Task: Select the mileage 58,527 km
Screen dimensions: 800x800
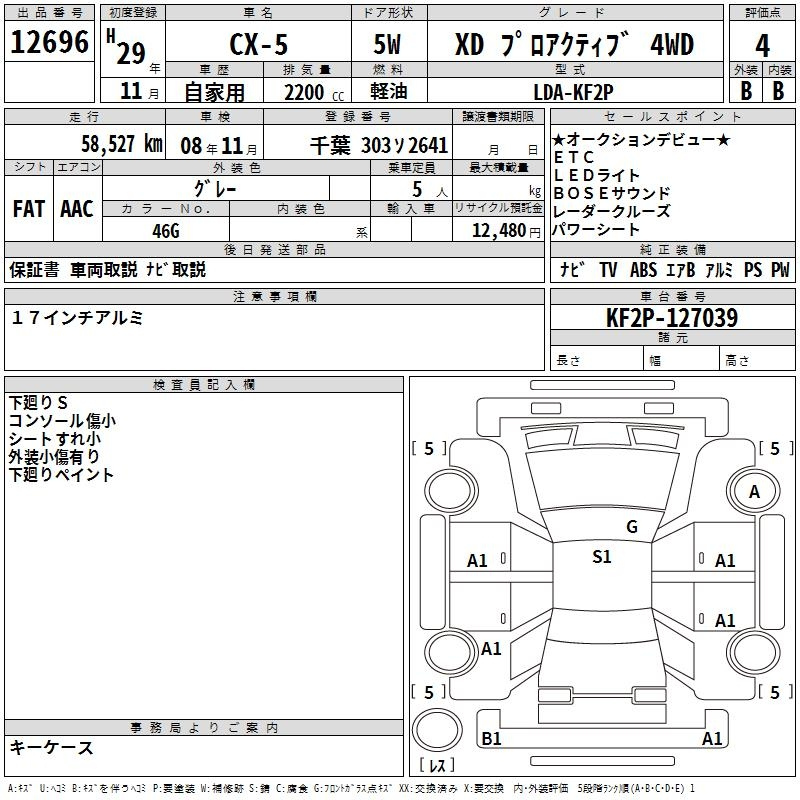Action: (121, 144)
